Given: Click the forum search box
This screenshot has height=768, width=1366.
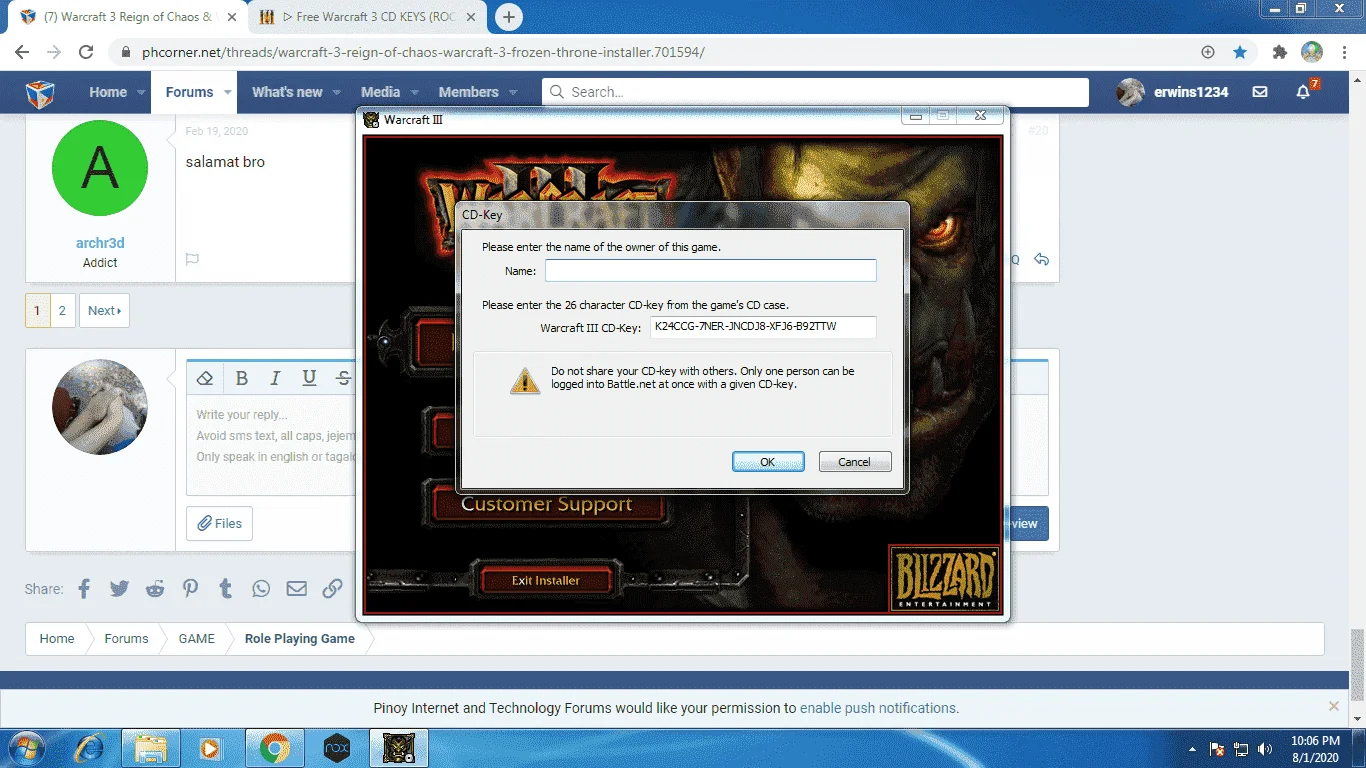Looking at the screenshot, I should (x=815, y=92).
